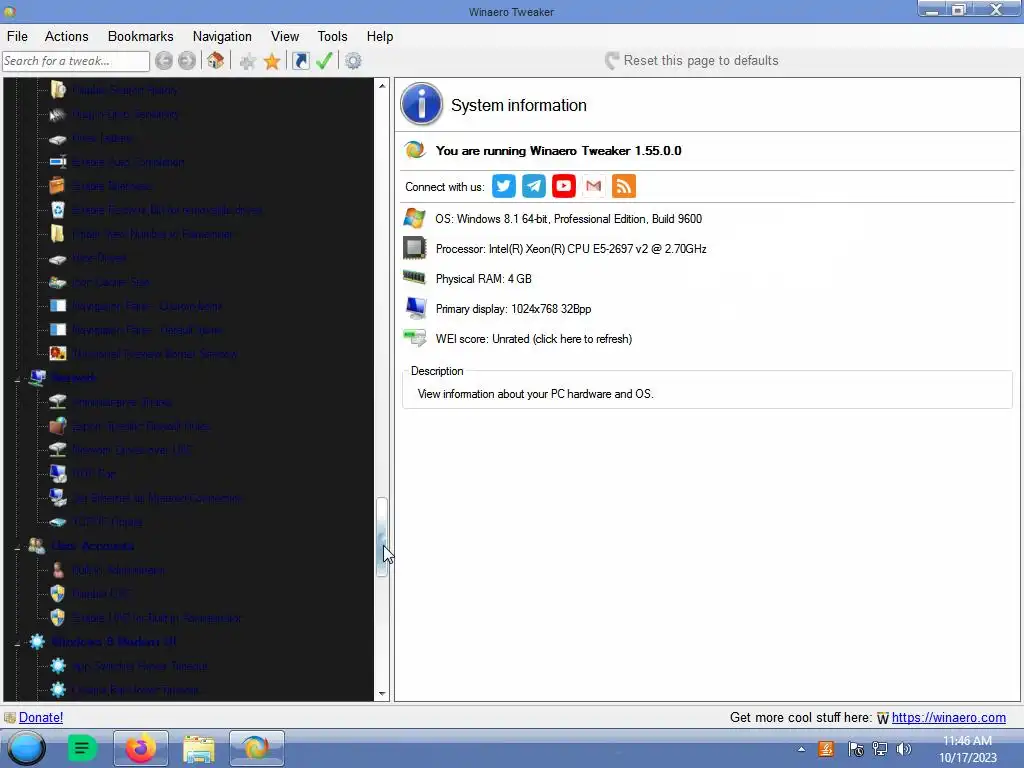The height and width of the screenshot is (768, 1024).
Task: Click the blue shortcut-arrow toolbar icon
Action: [300, 61]
